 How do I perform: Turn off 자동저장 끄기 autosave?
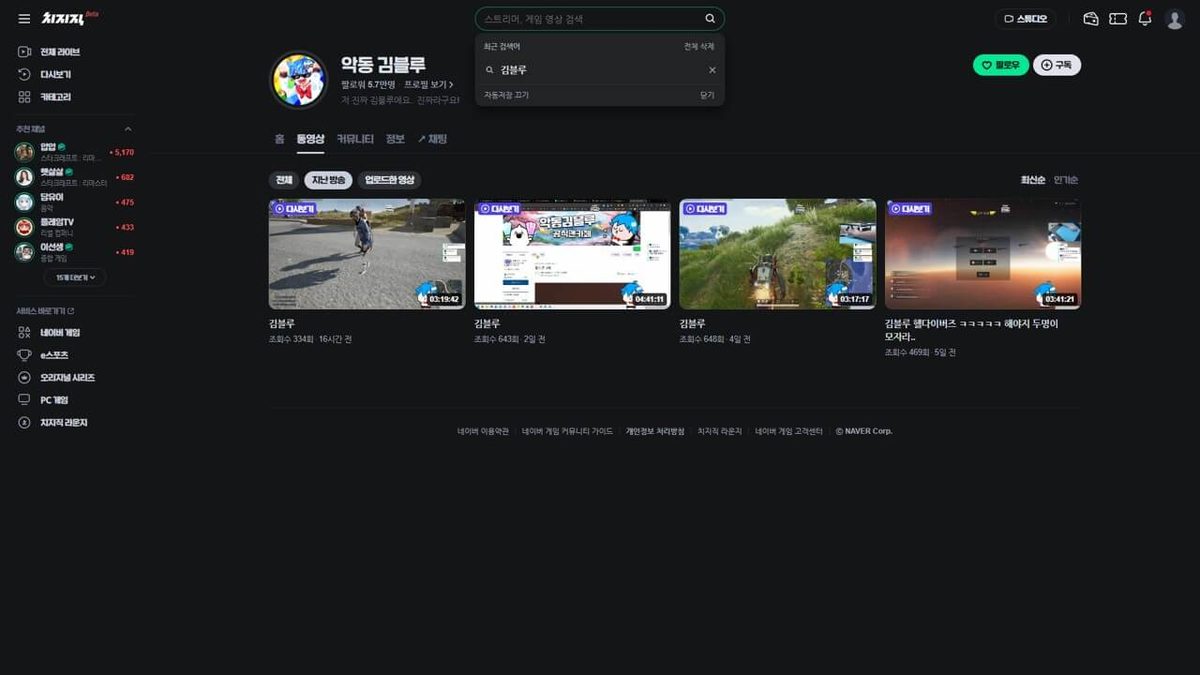506,95
